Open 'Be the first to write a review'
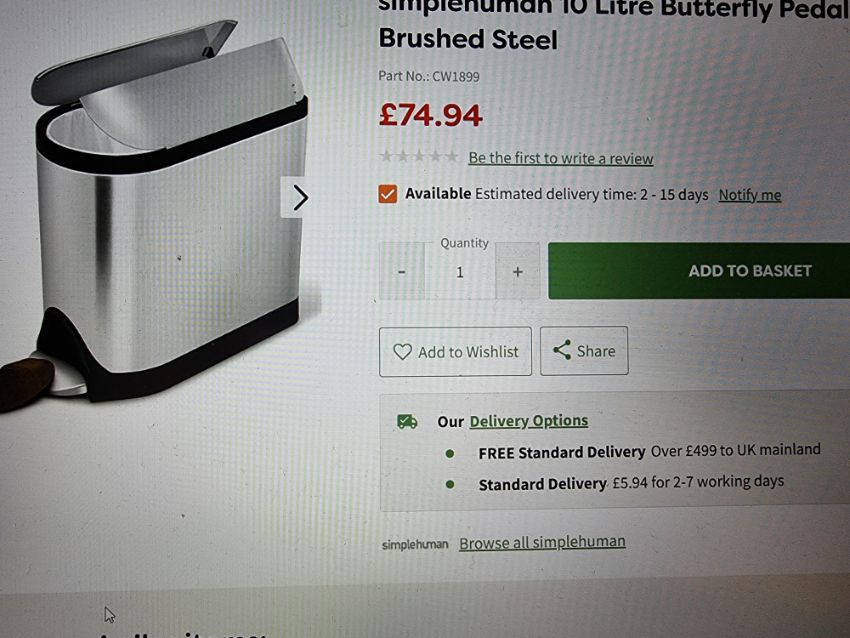 [561, 158]
